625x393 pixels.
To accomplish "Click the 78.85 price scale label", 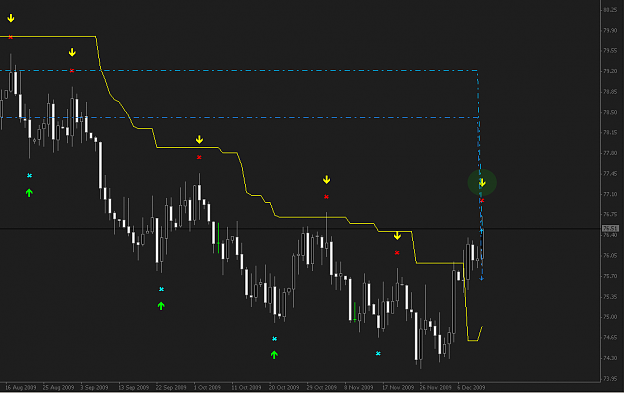I will tap(610, 92).
